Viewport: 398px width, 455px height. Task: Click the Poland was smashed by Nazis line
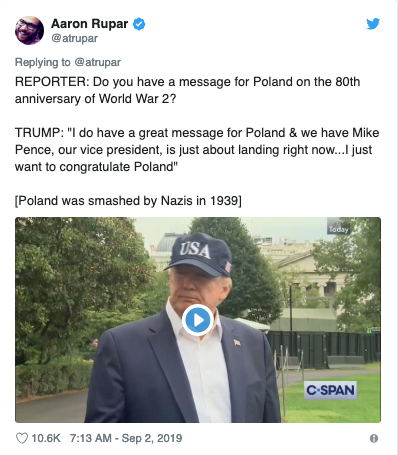coord(128,201)
